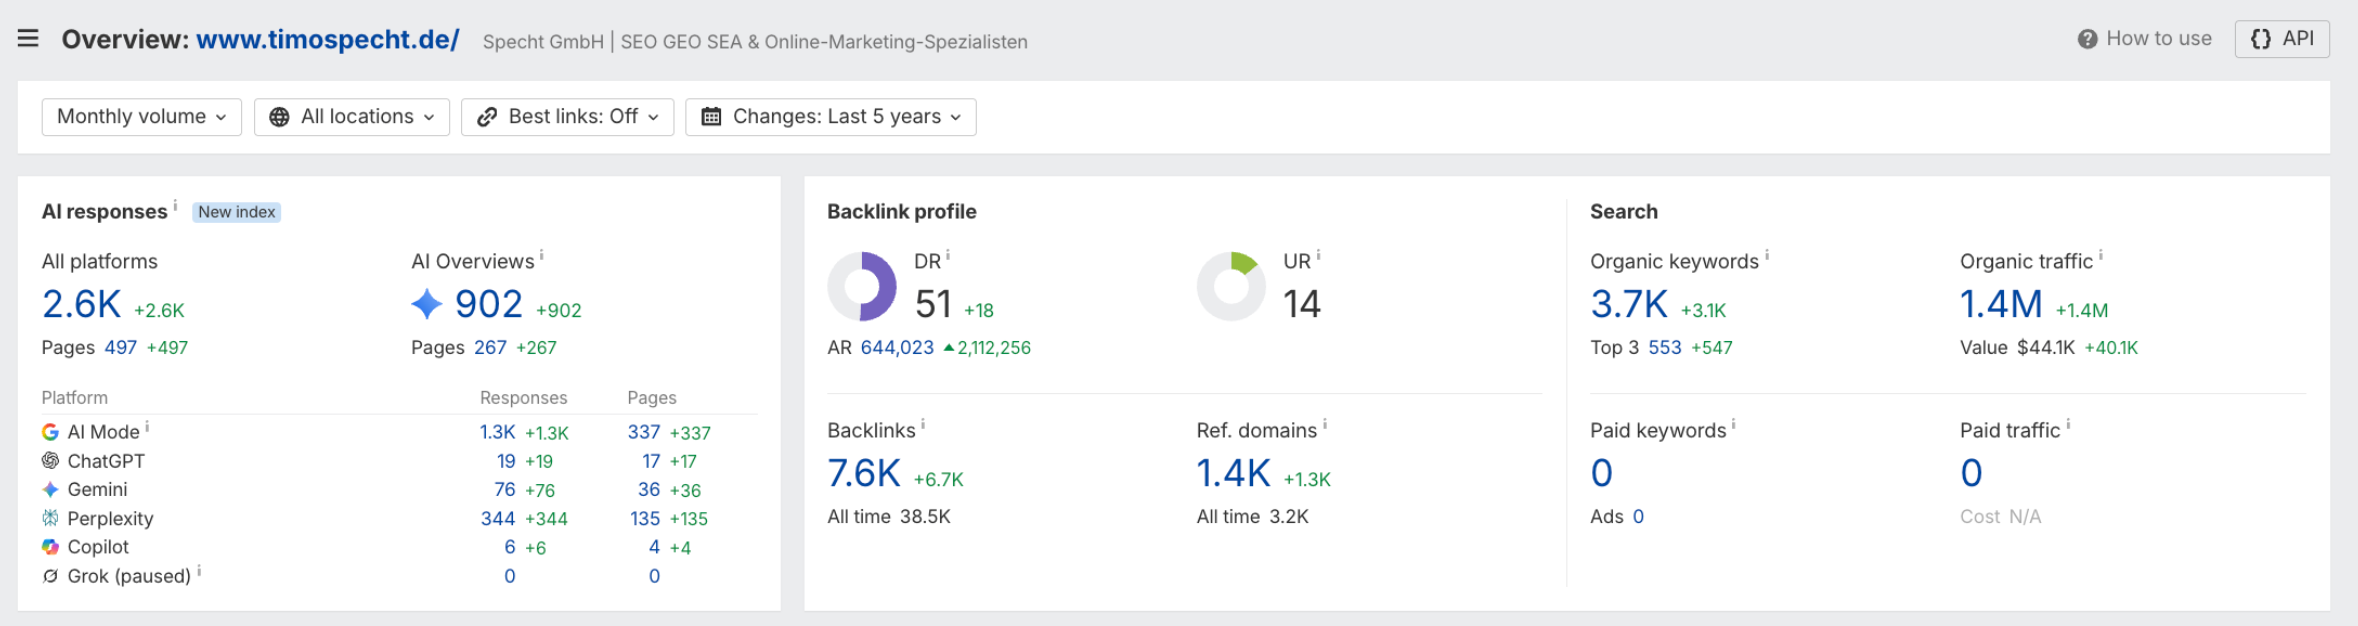Click the AI Overviews Pages 267 link
Screen dimensions: 2358x626
tap(490, 348)
